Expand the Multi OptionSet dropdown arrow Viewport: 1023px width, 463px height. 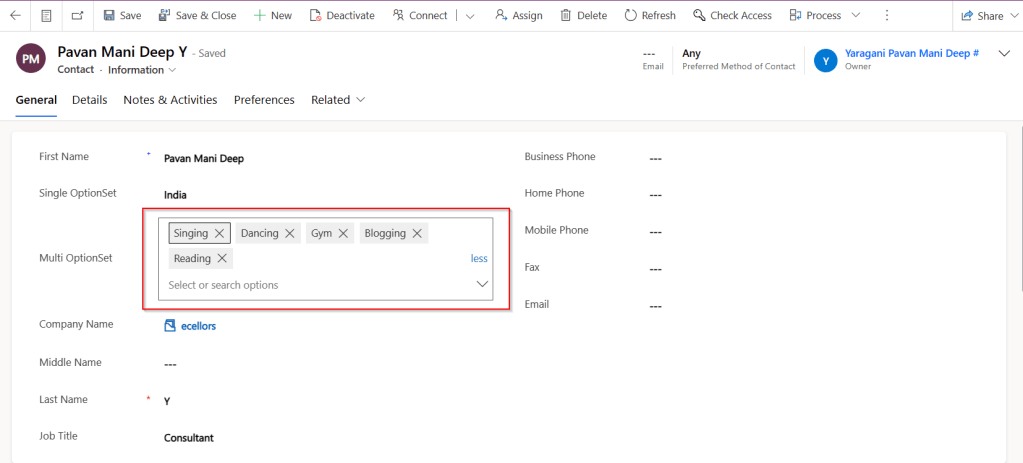click(x=482, y=285)
